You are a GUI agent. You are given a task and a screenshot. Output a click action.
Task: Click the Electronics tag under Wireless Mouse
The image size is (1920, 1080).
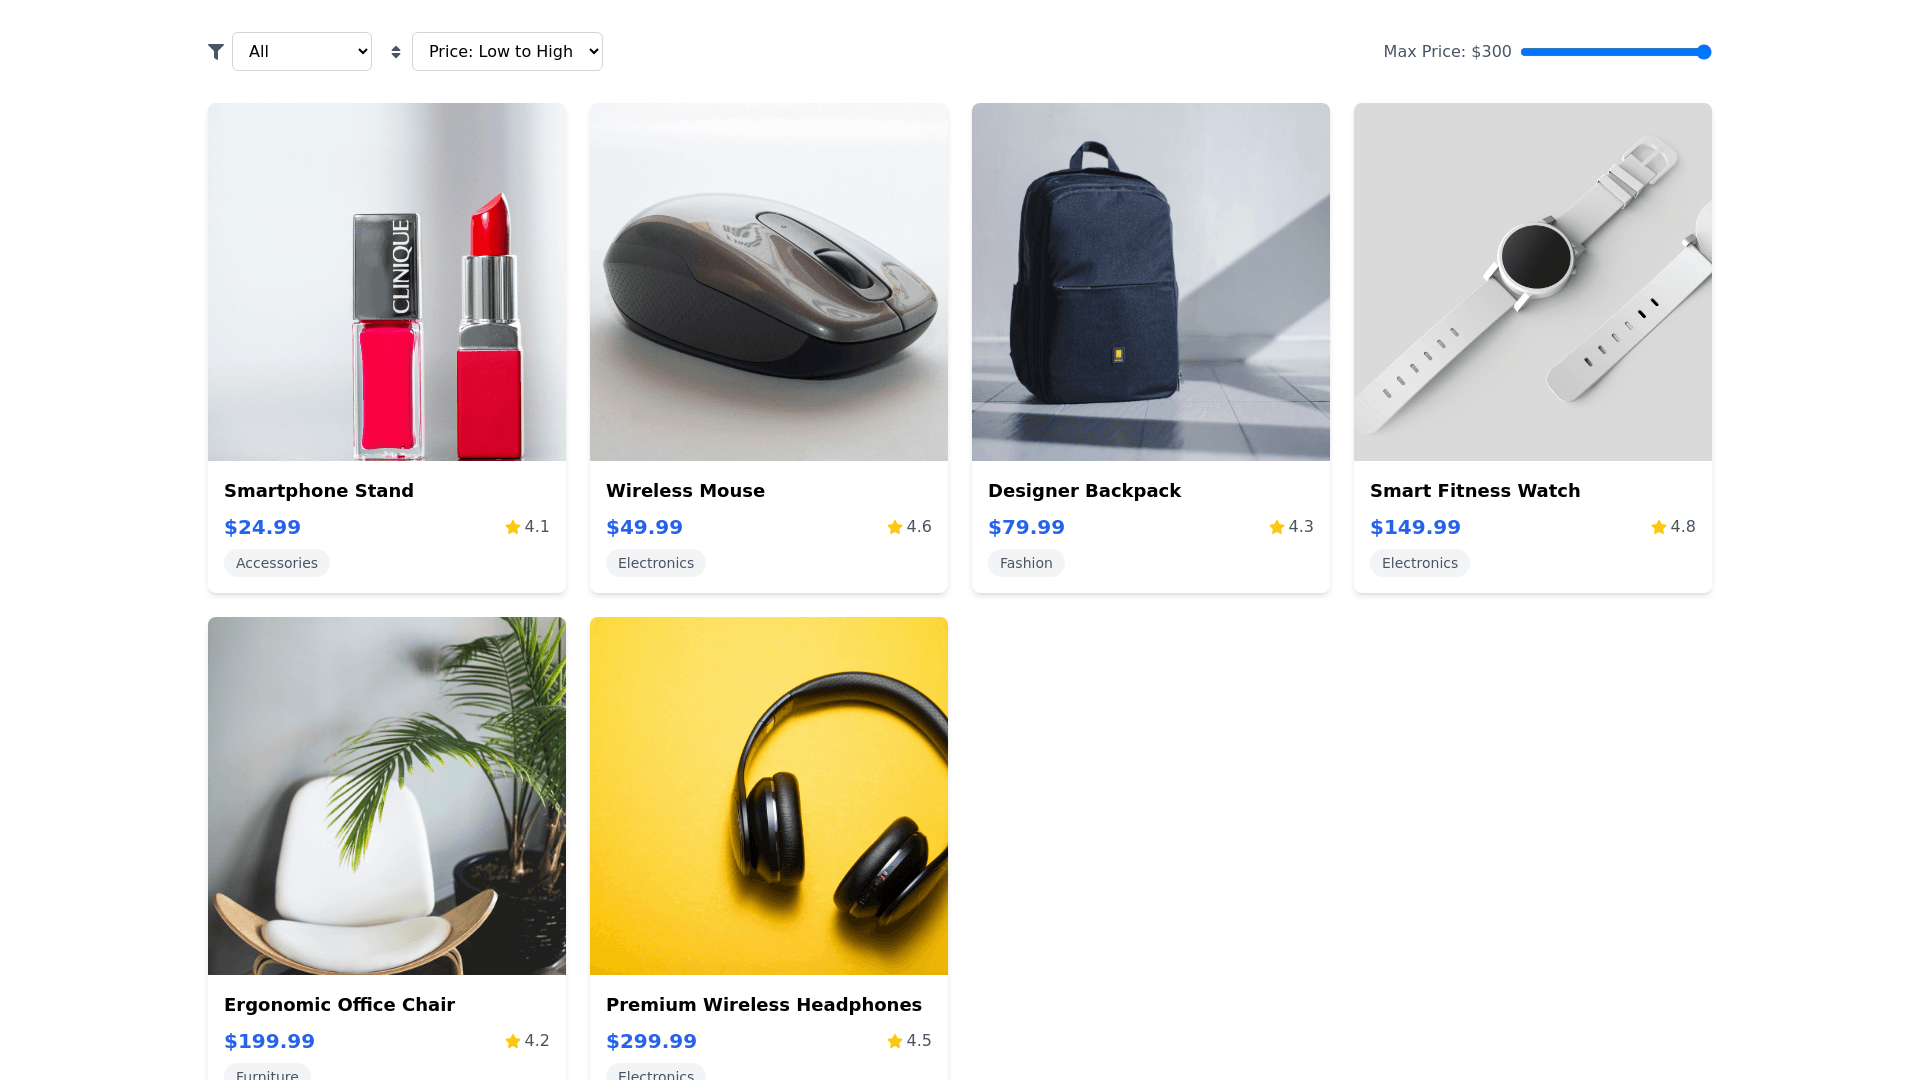point(656,563)
